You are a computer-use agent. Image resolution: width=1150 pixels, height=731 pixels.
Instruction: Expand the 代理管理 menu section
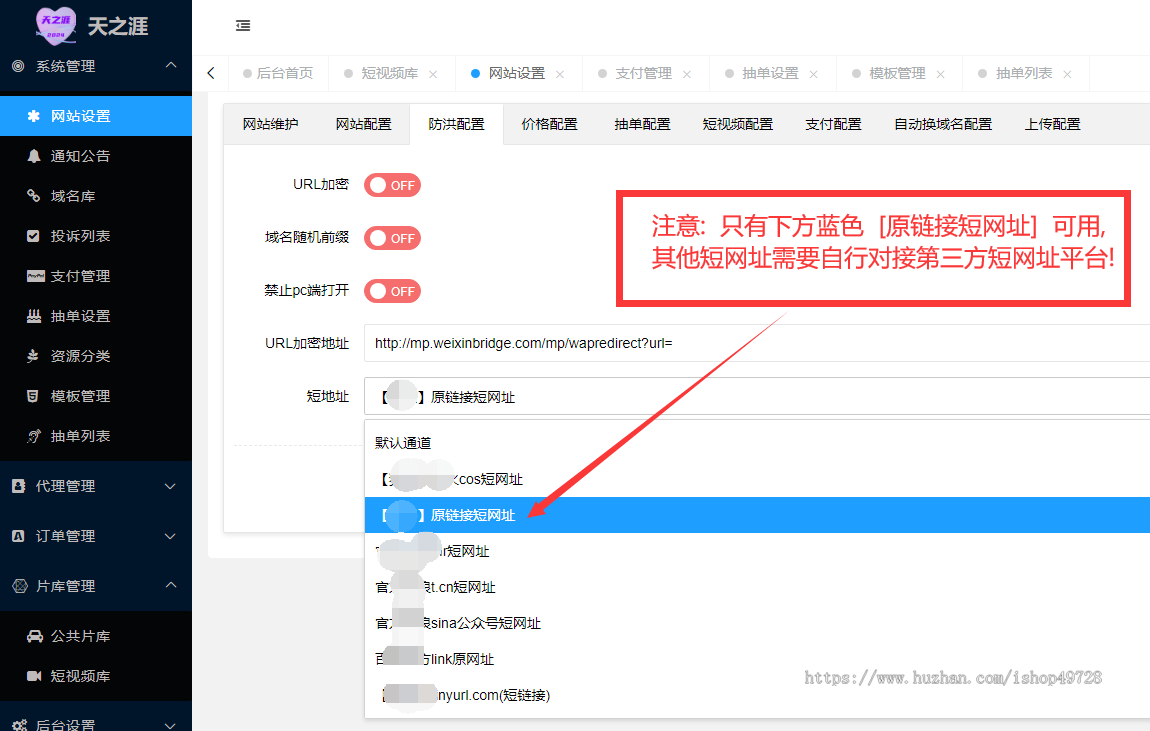tap(170, 486)
